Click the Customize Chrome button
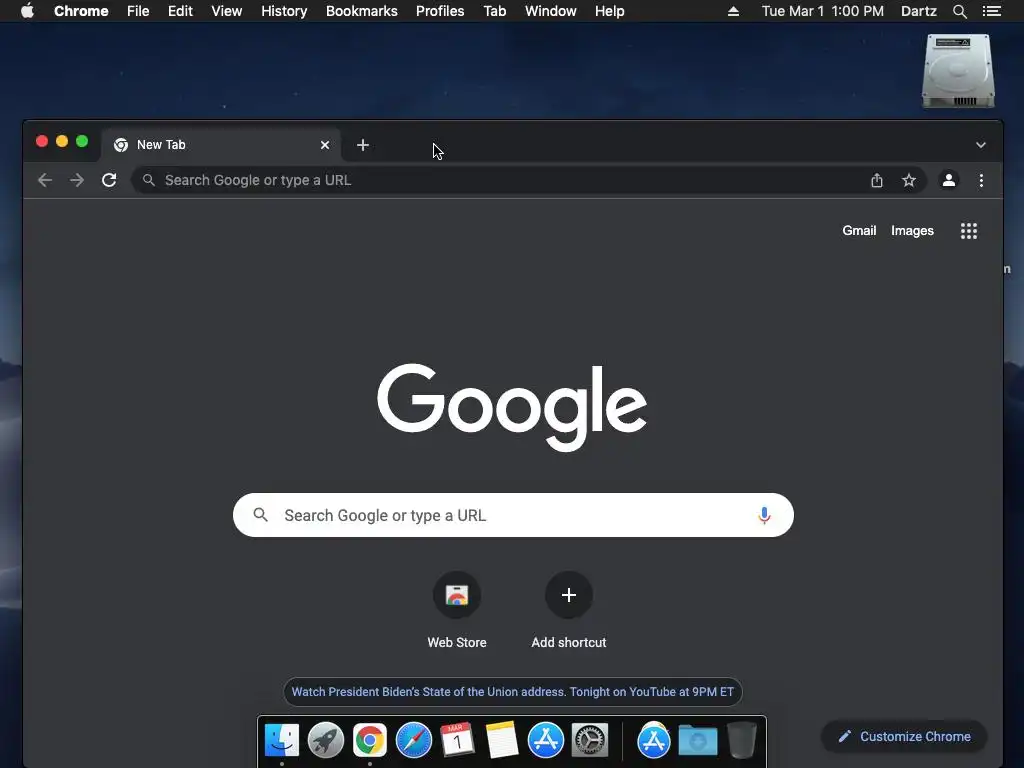Viewport: 1024px width, 768px height. [904, 737]
